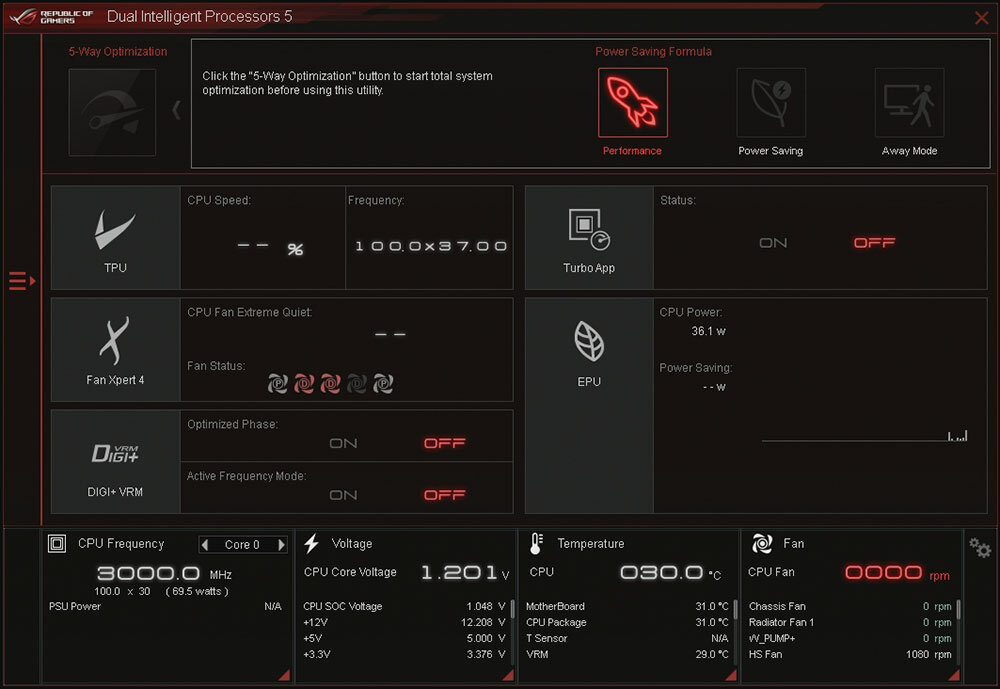1000x689 pixels.
Task: Click the first fan status icon
Action: coord(277,383)
